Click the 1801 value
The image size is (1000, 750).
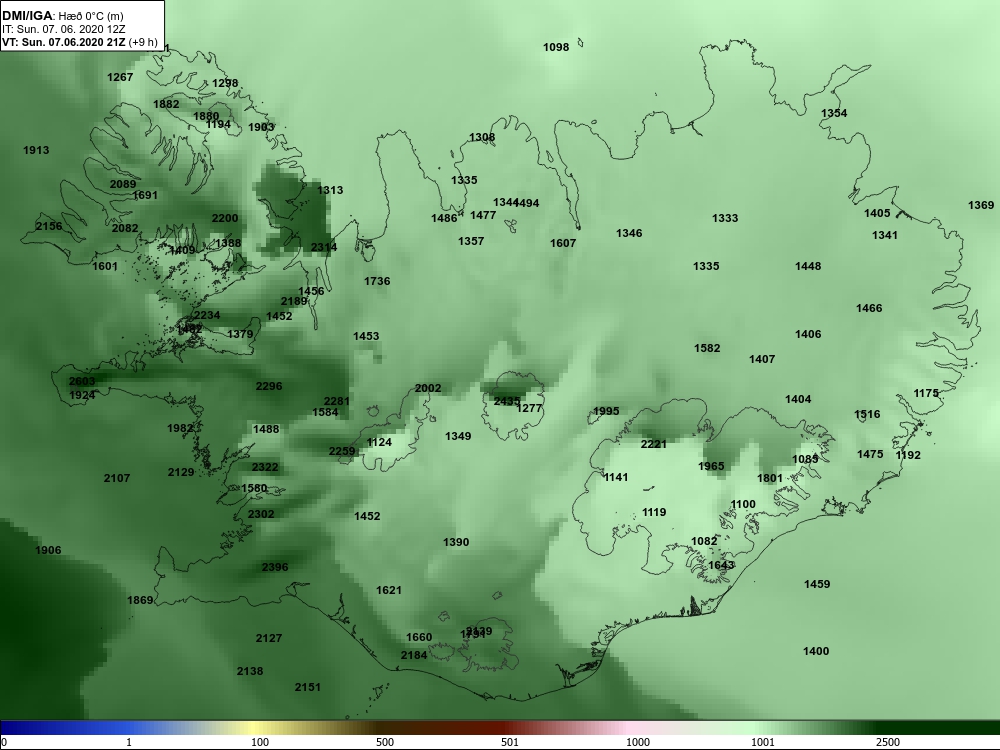pyautogui.click(x=770, y=478)
